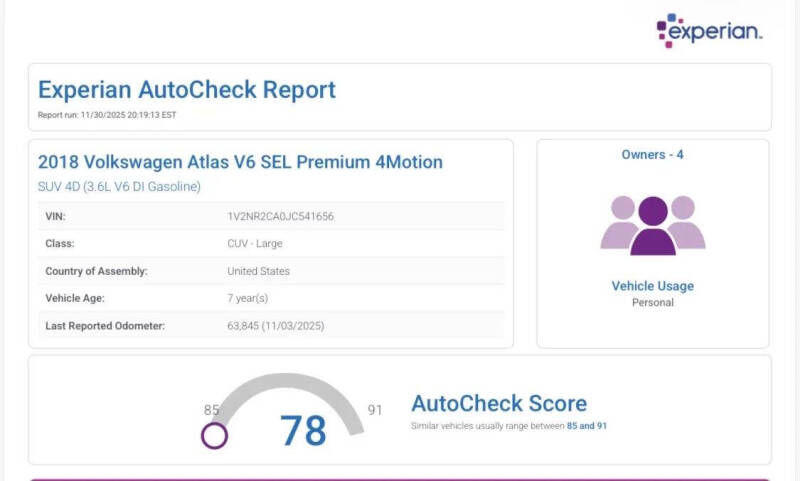This screenshot has width=800, height=481.
Task: Click the bold 85 and 91 range text
Action: click(587, 426)
